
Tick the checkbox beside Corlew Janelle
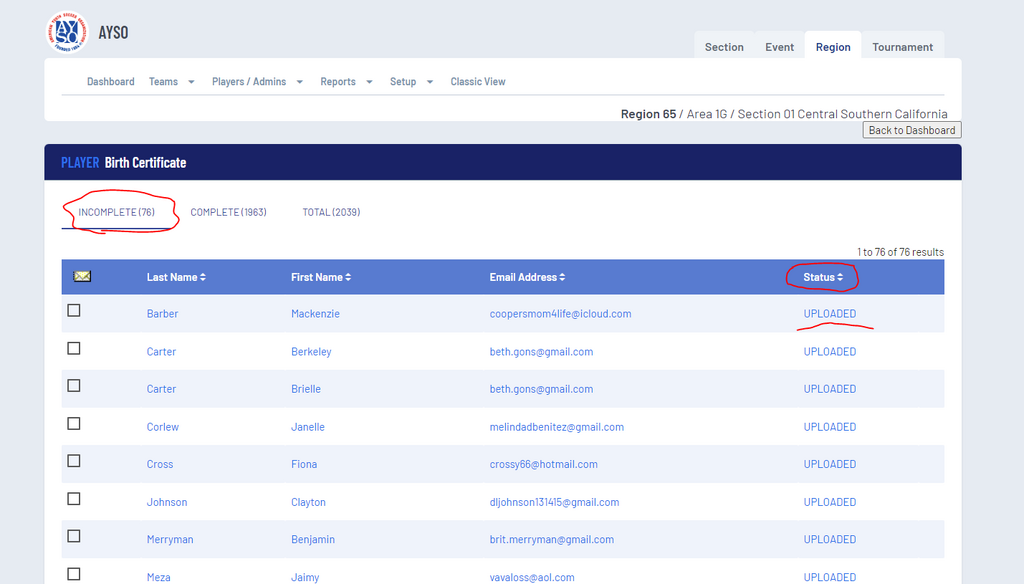74,424
